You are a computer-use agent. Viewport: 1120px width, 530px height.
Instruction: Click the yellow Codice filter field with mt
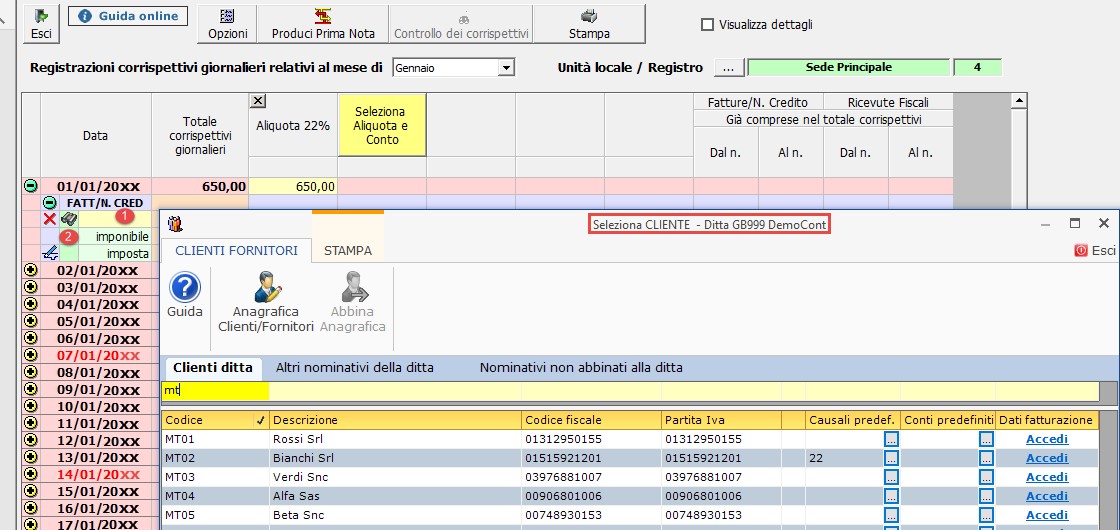click(216, 391)
